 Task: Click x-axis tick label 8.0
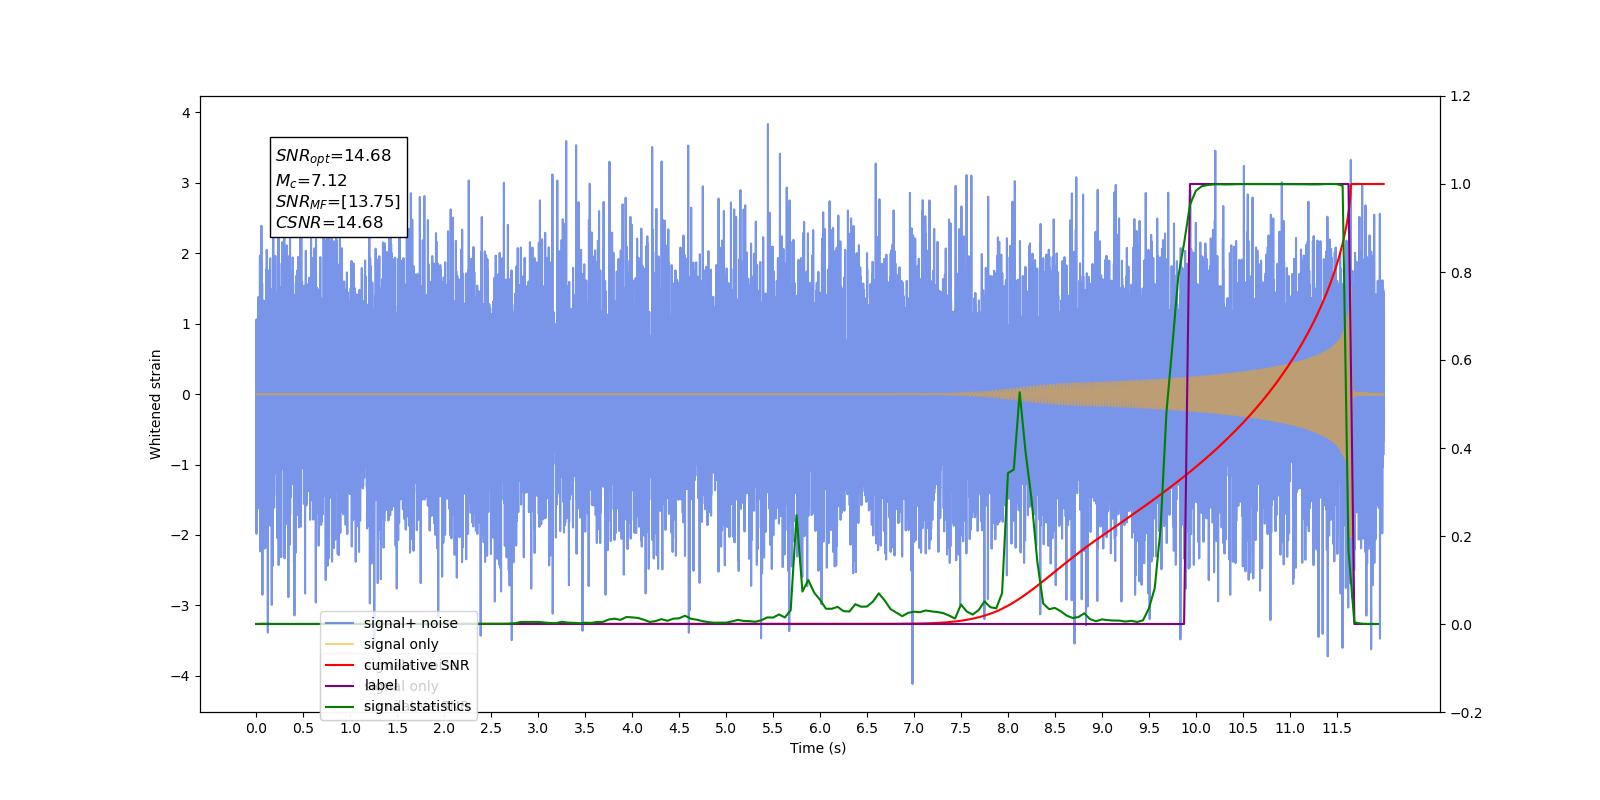[x=1008, y=728]
